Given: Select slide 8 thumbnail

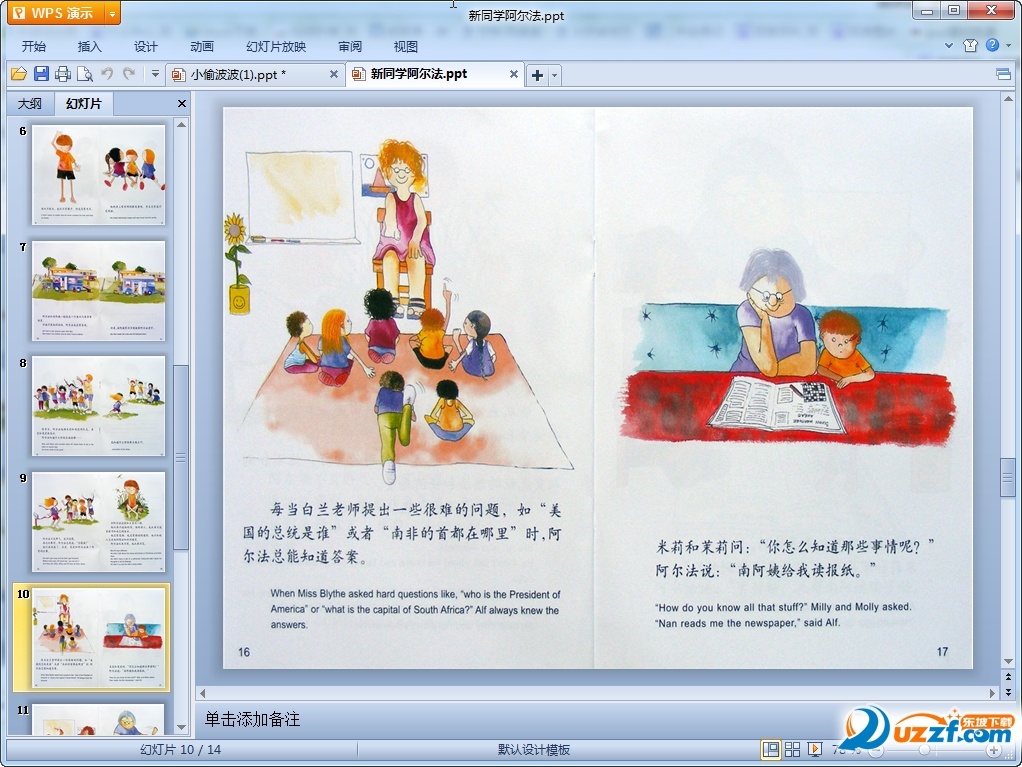Looking at the screenshot, I should coord(99,406).
